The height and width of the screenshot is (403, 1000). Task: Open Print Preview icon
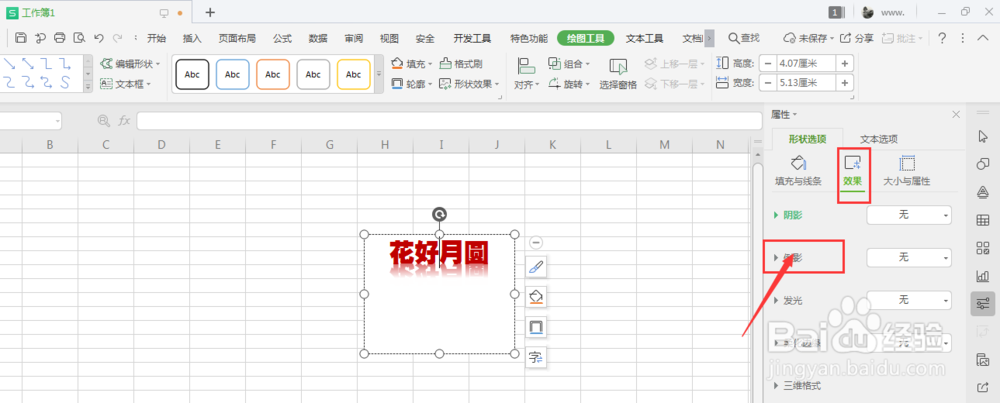(x=78, y=38)
